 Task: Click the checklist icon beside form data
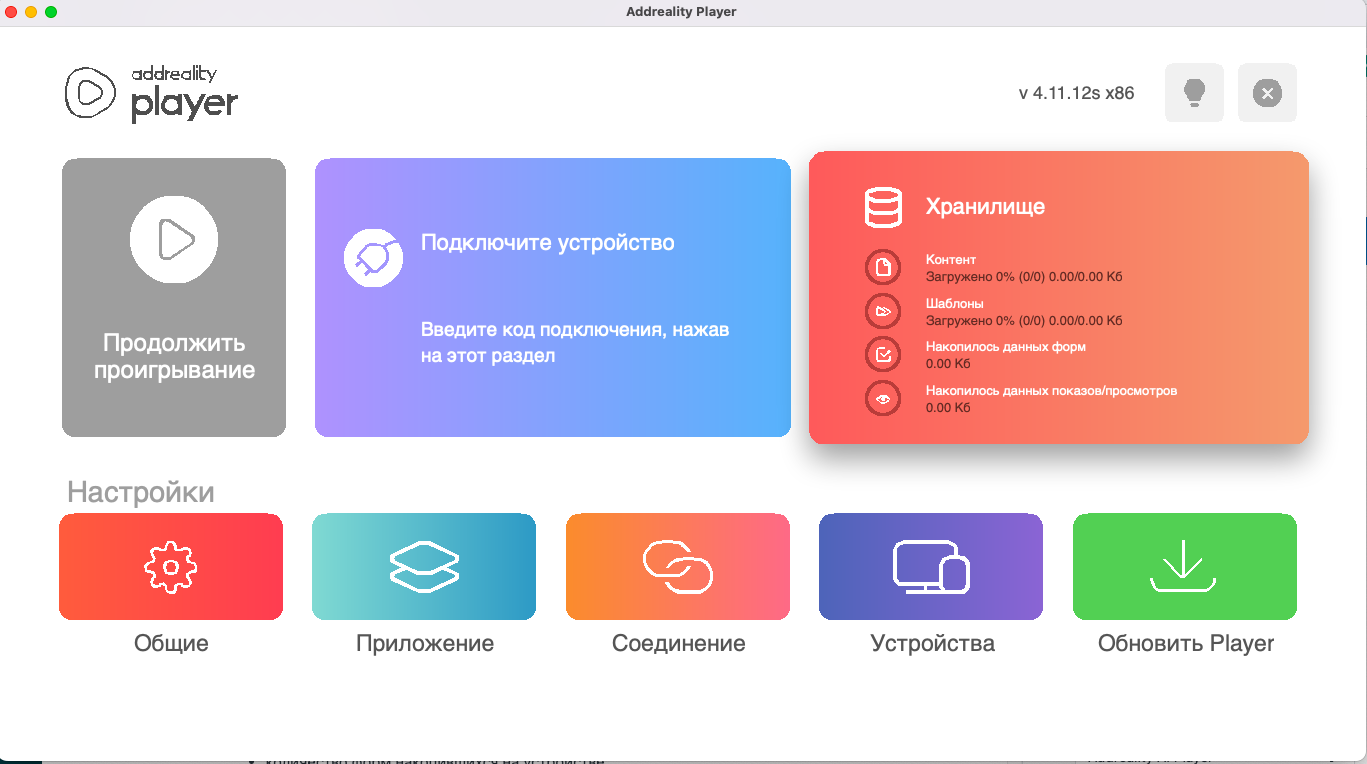click(x=883, y=355)
